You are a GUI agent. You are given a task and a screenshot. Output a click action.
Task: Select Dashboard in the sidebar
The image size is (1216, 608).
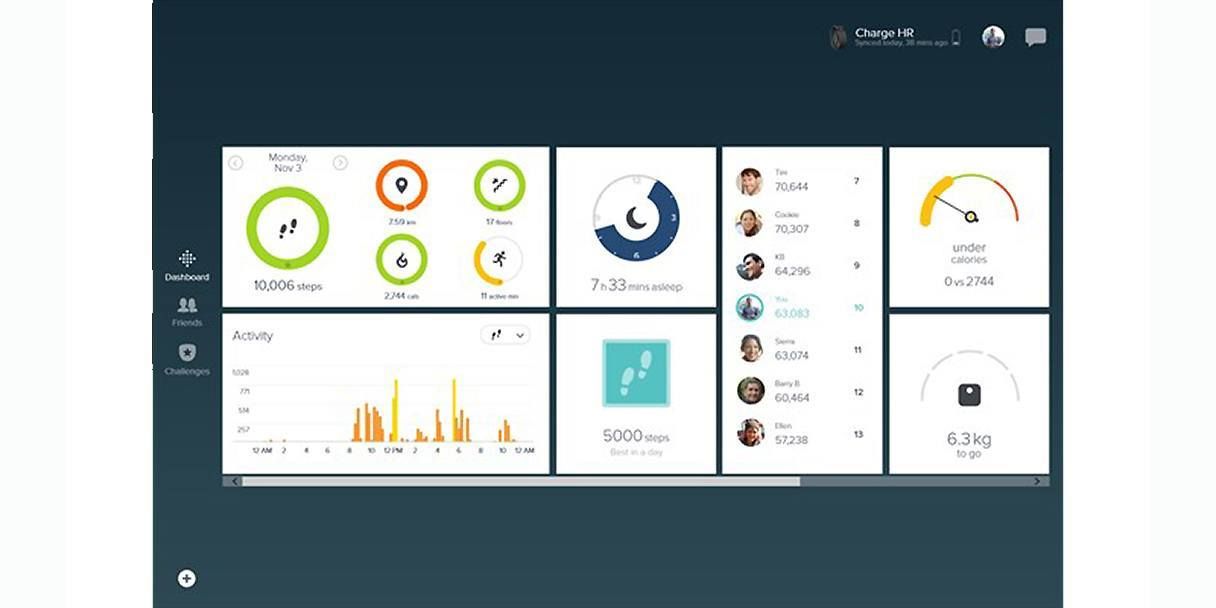pyautogui.click(x=187, y=266)
